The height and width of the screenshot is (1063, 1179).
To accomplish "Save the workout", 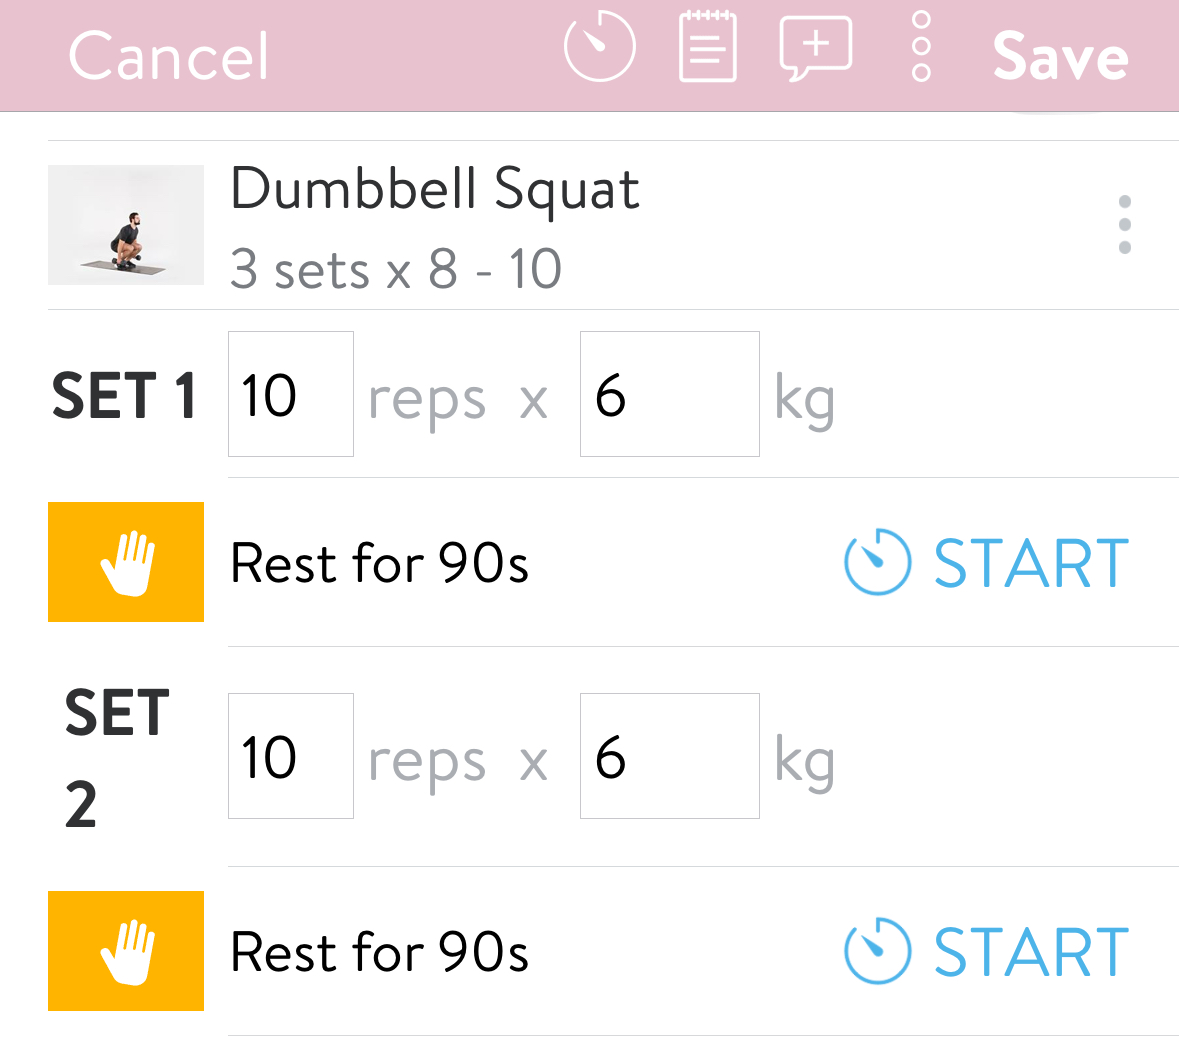I will (1060, 57).
